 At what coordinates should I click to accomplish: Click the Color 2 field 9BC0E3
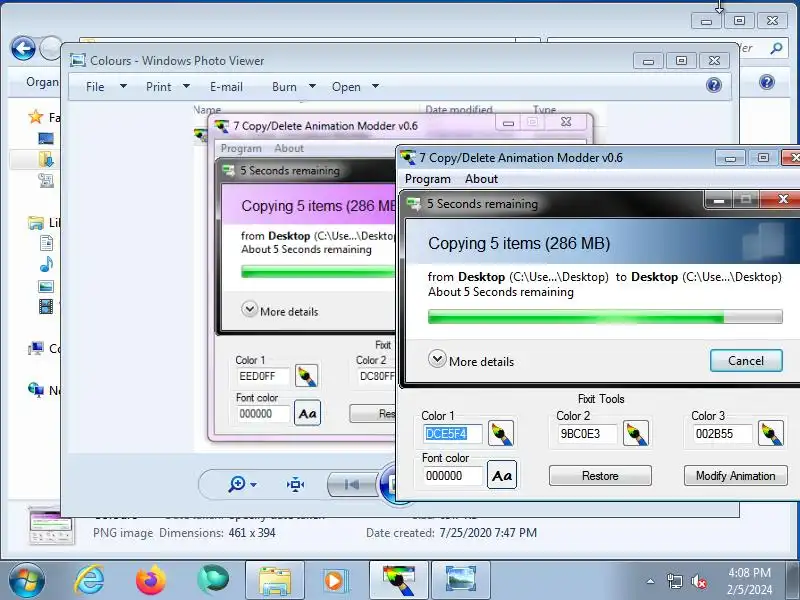[x=587, y=434]
